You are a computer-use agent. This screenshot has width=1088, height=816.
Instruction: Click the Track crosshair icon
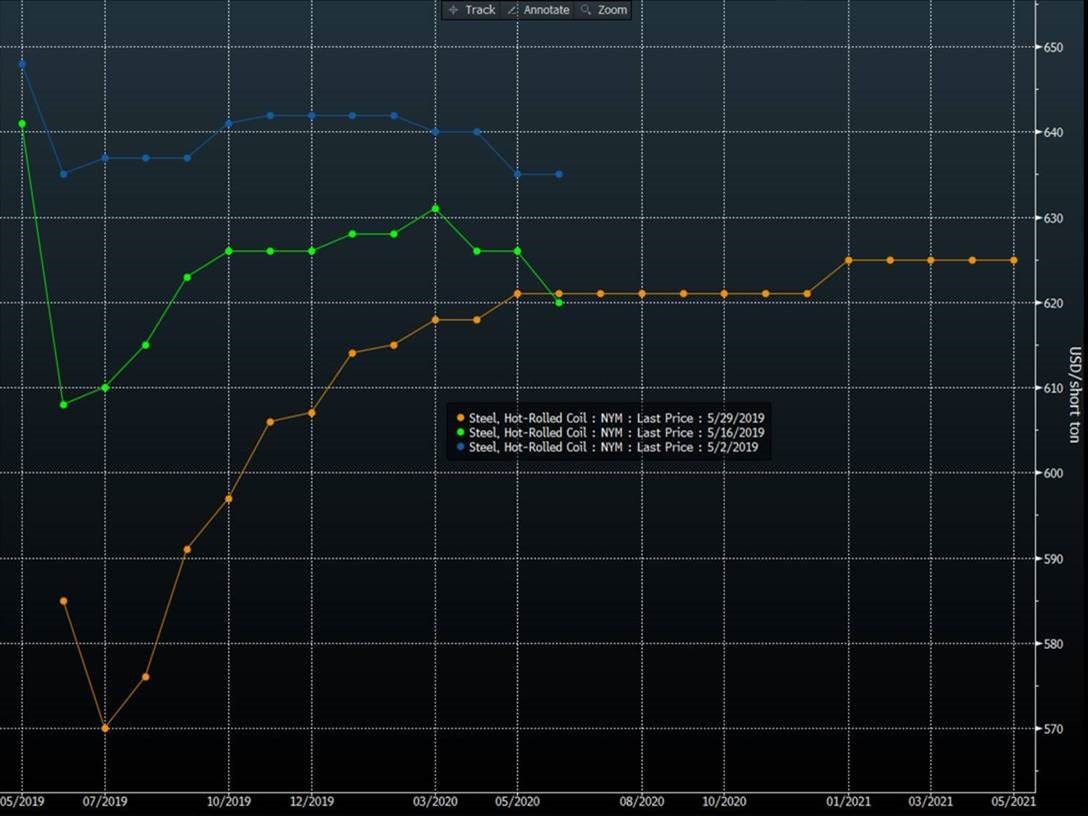point(454,10)
